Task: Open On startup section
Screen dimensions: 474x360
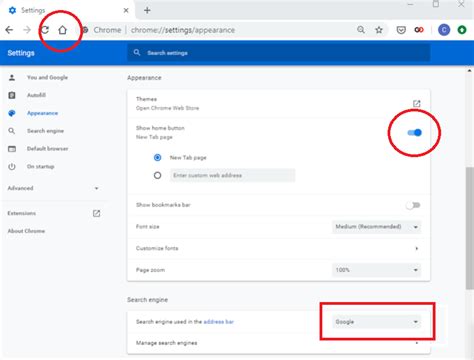Action: (41, 166)
